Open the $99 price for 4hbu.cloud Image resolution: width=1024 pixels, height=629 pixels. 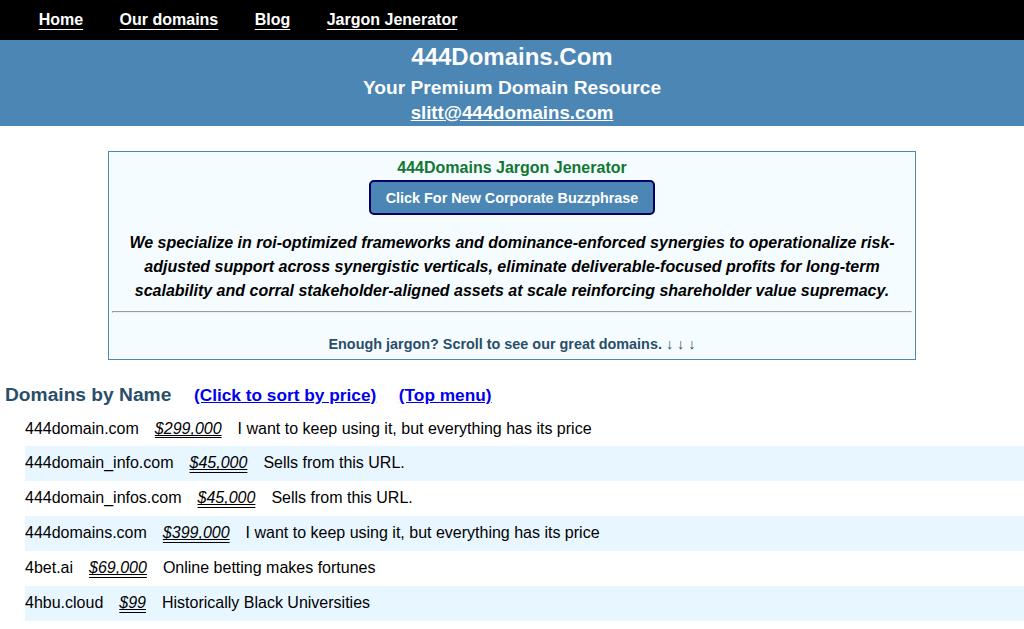132,603
